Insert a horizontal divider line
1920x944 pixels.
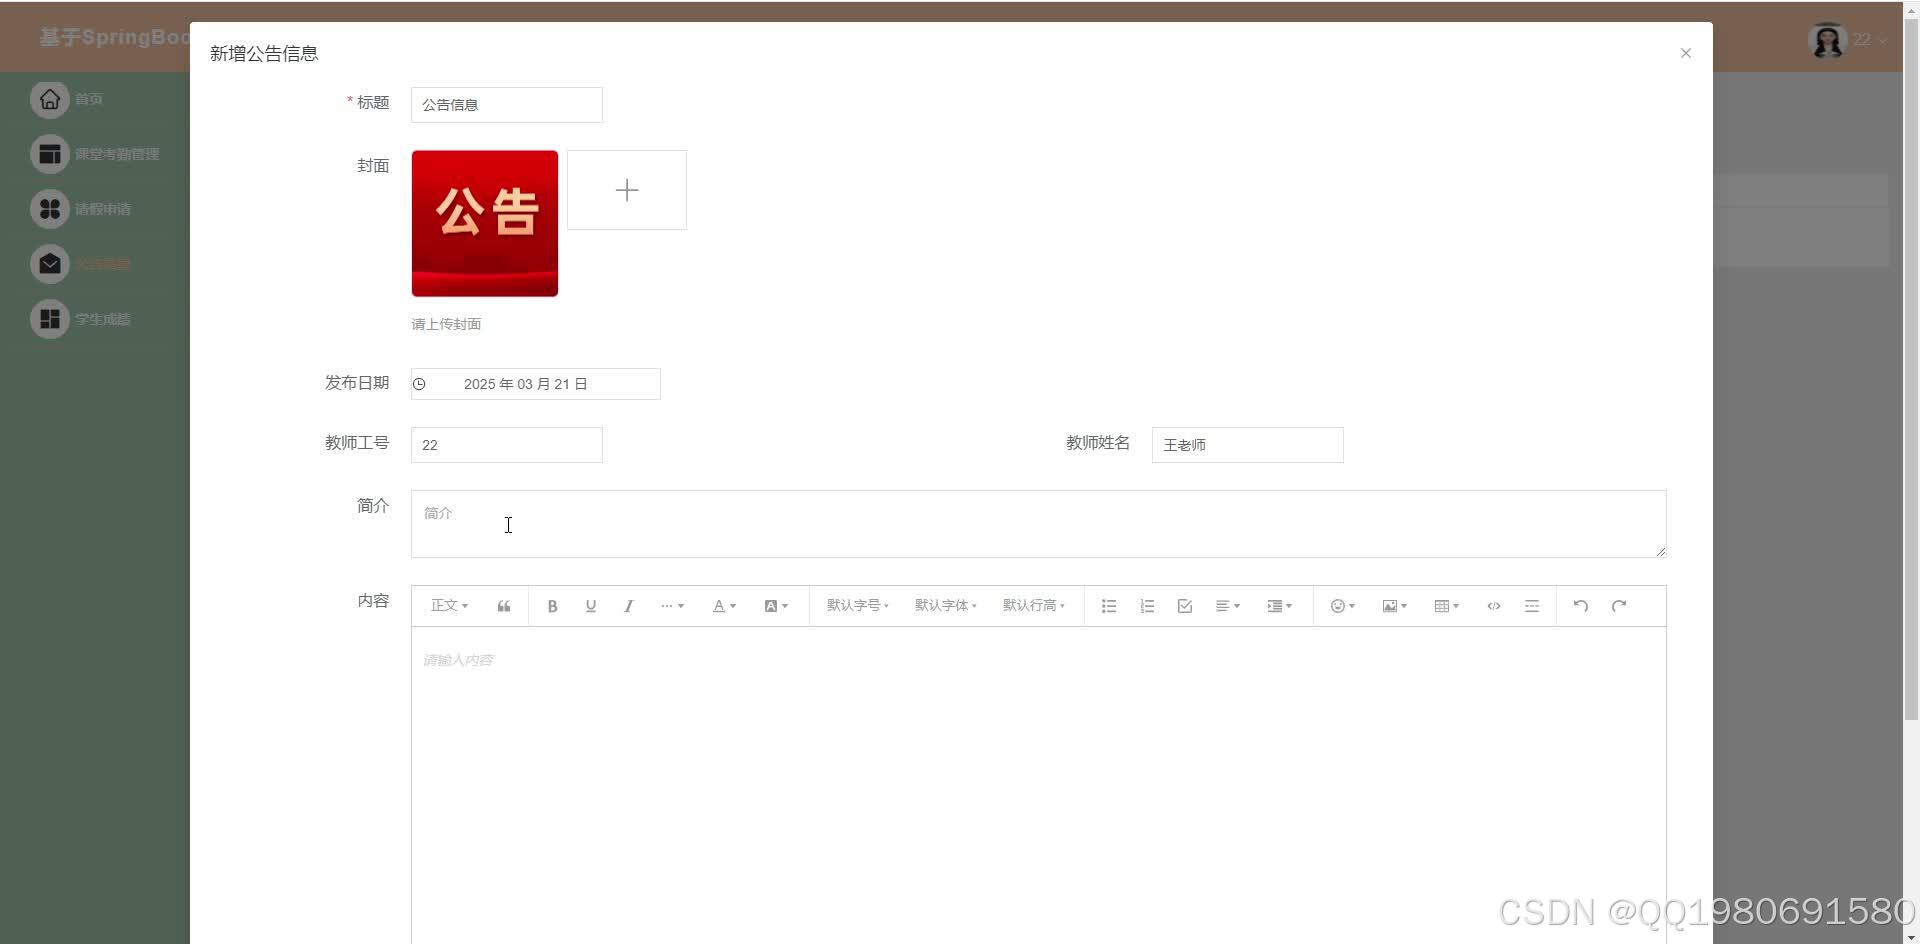pyautogui.click(x=1532, y=605)
